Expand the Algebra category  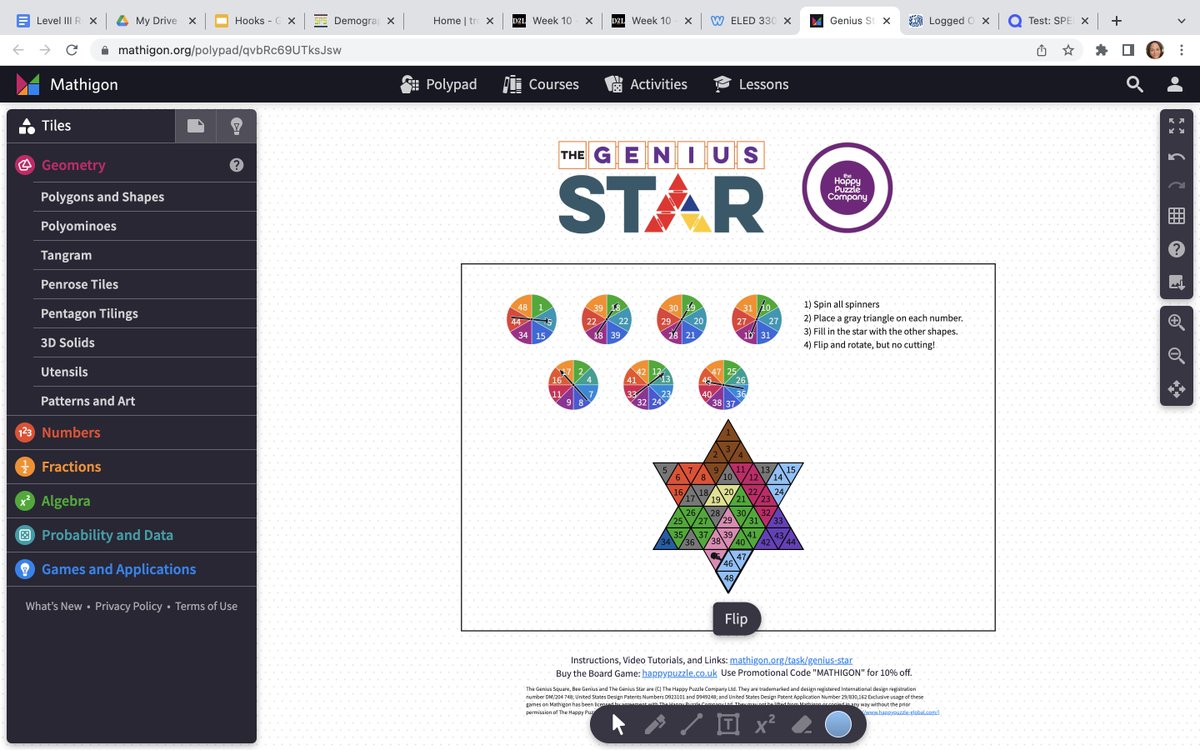(x=131, y=500)
